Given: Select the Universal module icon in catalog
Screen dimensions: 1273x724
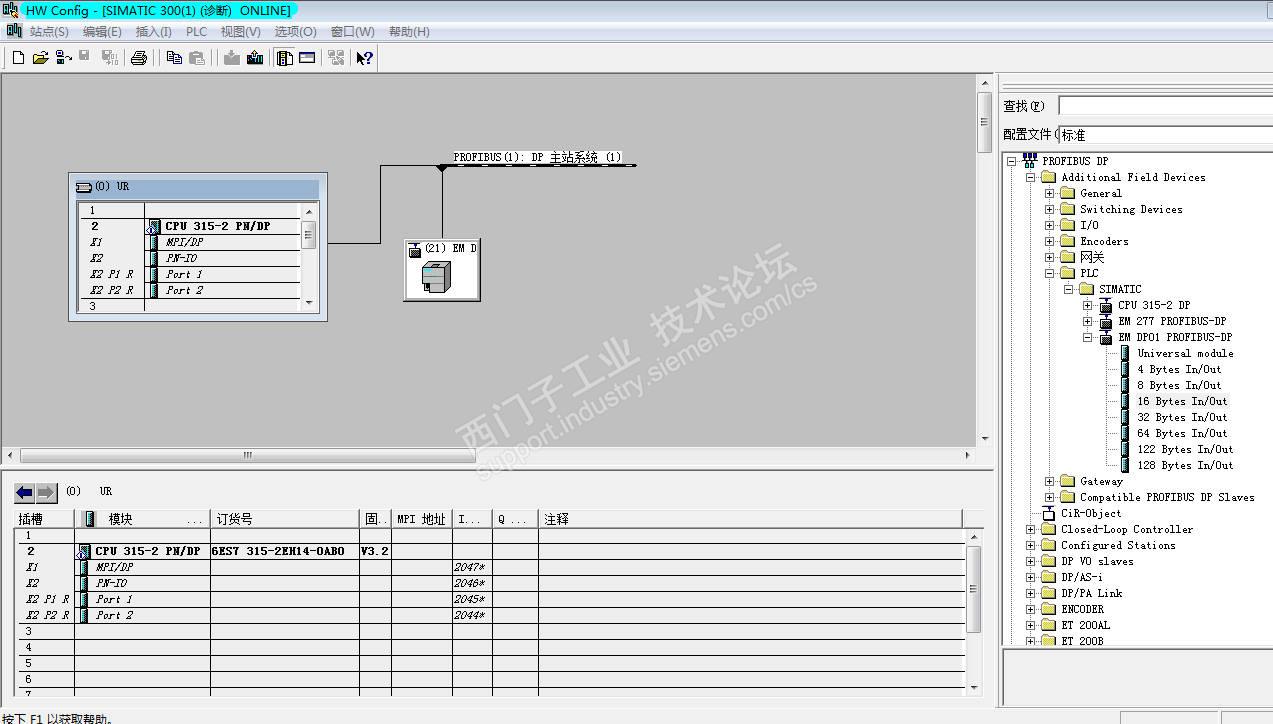Looking at the screenshot, I should point(1125,353).
